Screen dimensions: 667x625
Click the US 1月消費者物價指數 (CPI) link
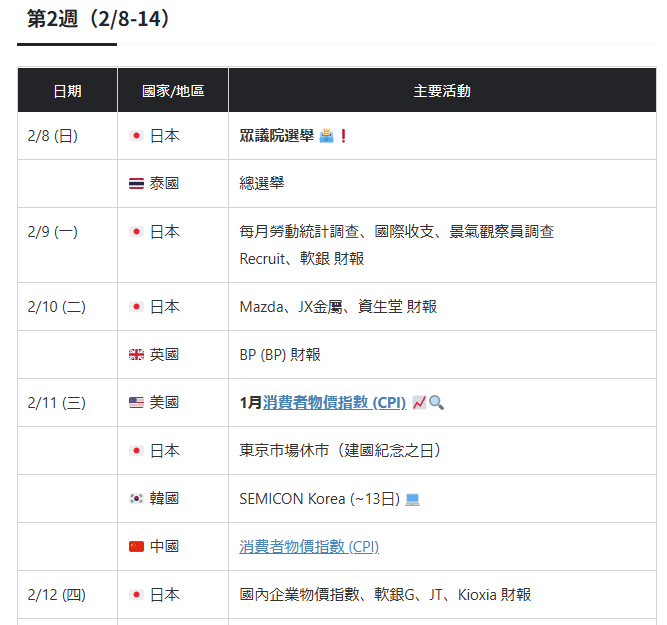coord(334,403)
